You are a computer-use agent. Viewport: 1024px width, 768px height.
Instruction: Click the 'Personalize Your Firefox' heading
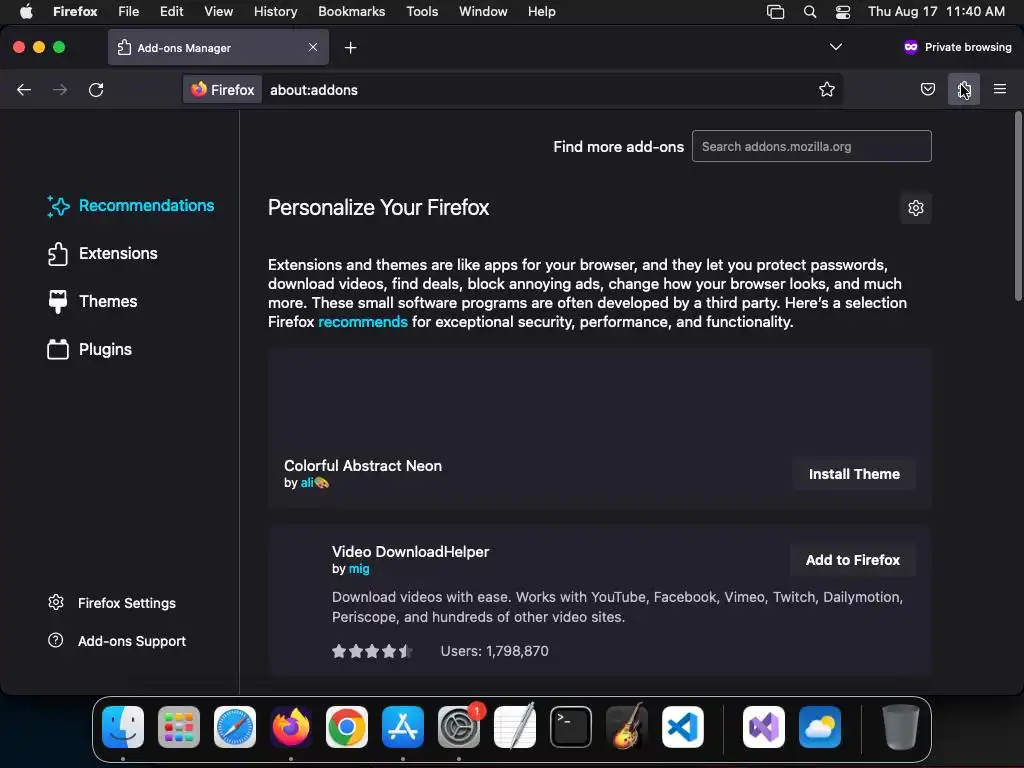click(378, 208)
